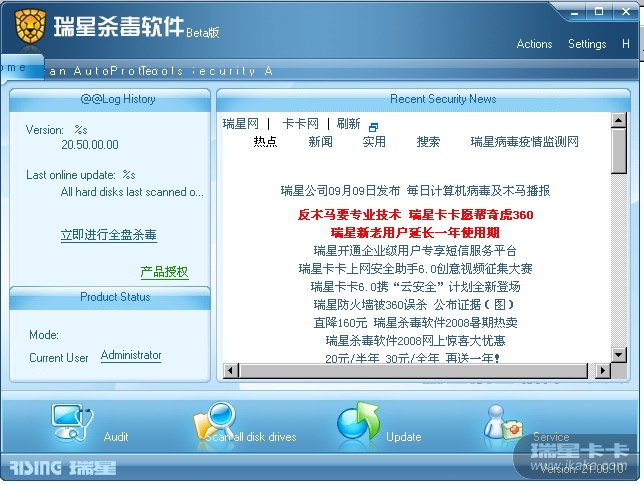Click the vertical scrollbar thumb in news panel
The width and height of the screenshot is (644, 484).
[x=618, y=151]
